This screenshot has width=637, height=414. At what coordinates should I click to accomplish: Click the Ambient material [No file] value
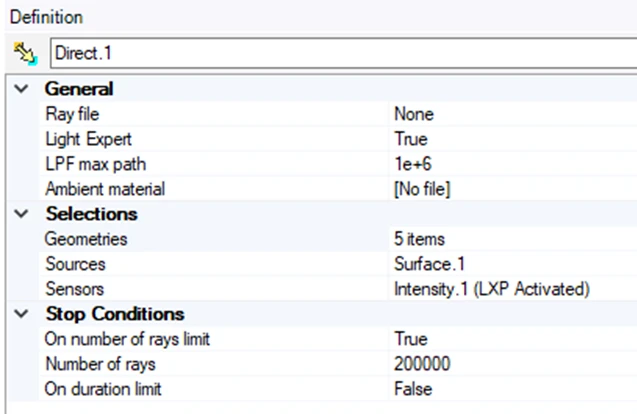(422, 189)
